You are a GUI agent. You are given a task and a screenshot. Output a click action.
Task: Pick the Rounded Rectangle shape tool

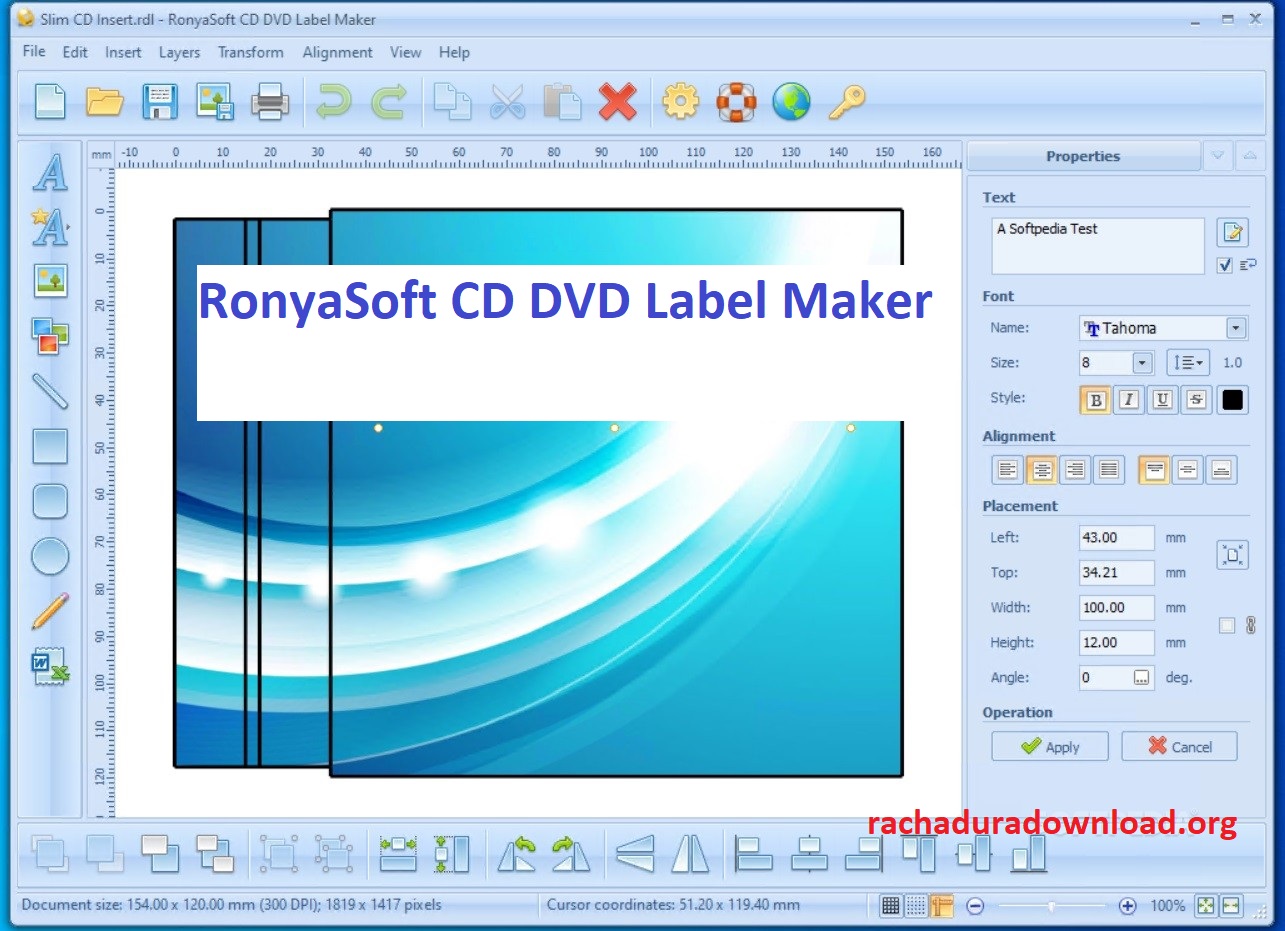coord(50,501)
